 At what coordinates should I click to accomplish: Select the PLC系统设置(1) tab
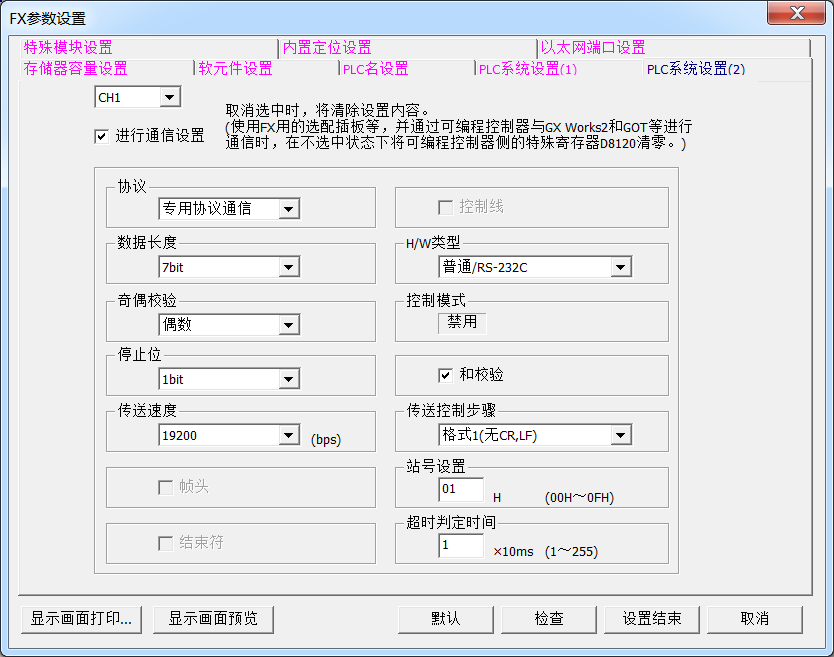528,69
